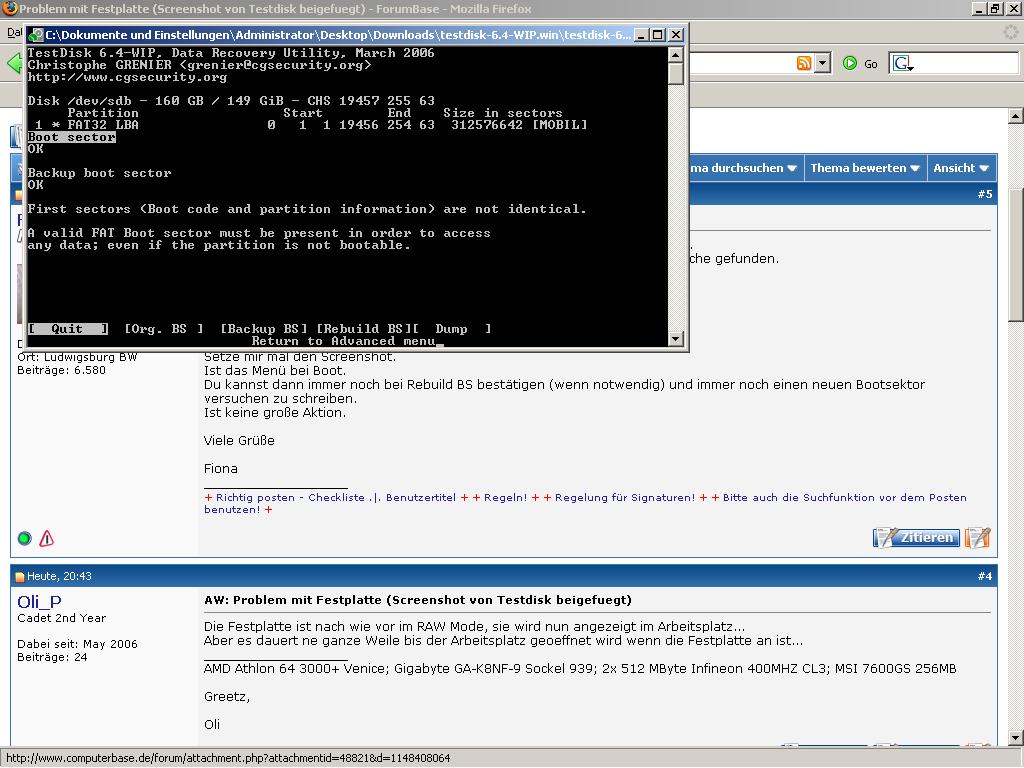
Task: Click console window scroll up arrow
Action: 676,54
